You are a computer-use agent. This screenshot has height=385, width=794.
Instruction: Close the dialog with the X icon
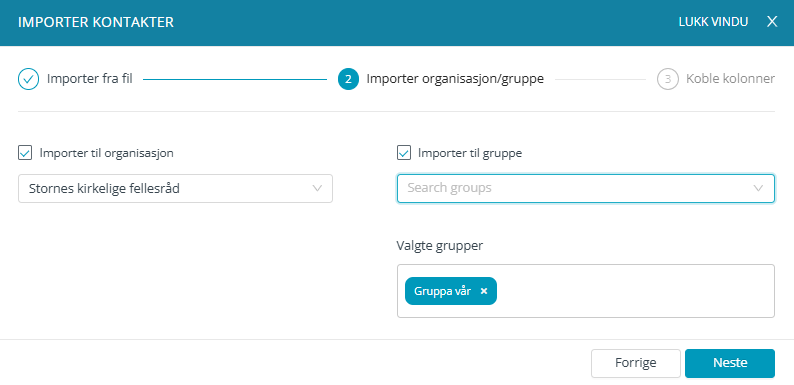(x=772, y=22)
